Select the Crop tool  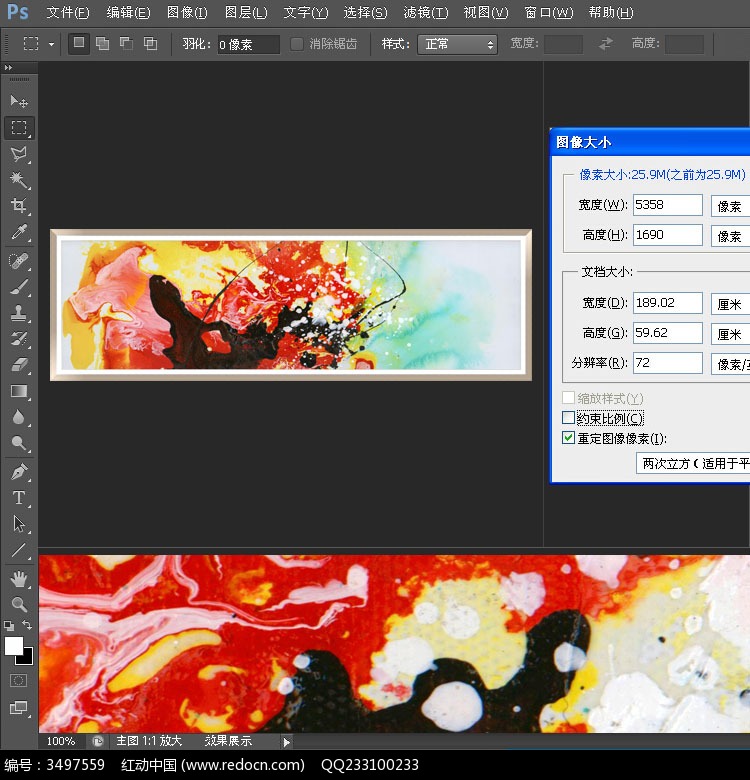point(19,205)
